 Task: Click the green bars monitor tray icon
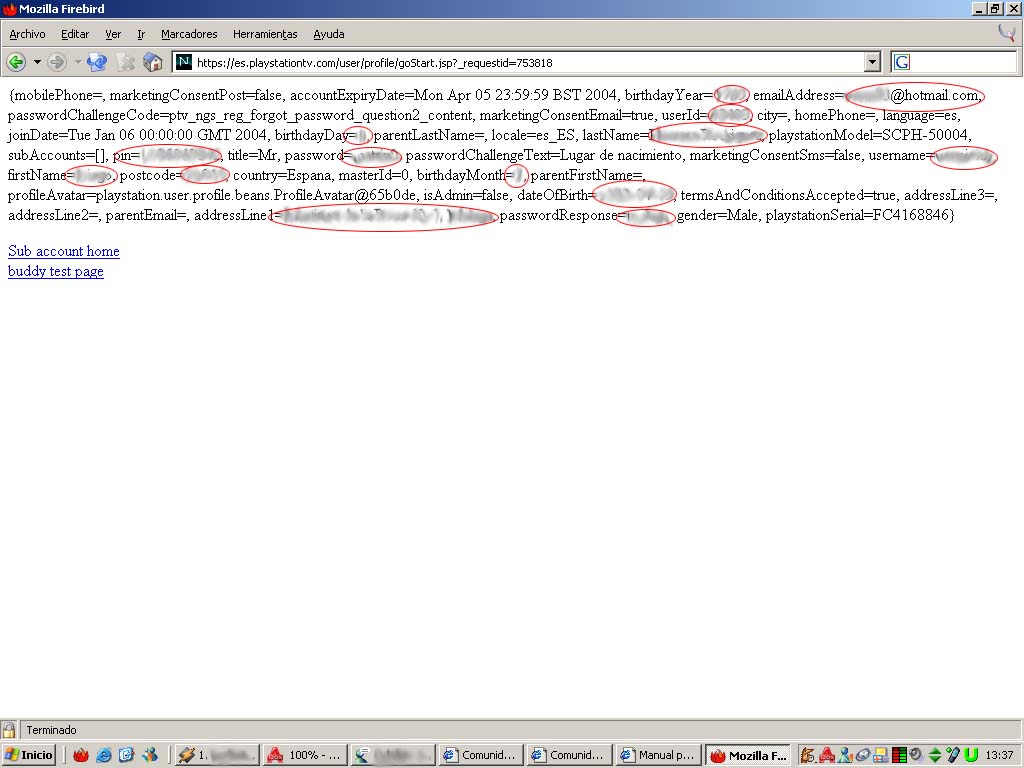pyautogui.click(x=899, y=756)
